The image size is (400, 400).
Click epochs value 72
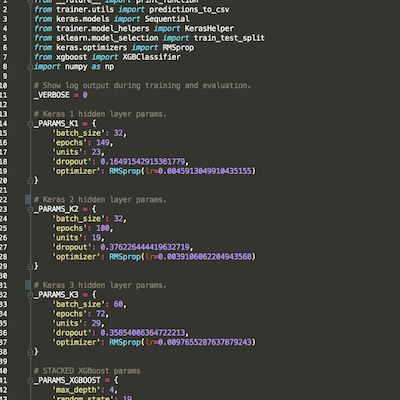[x=100, y=314]
